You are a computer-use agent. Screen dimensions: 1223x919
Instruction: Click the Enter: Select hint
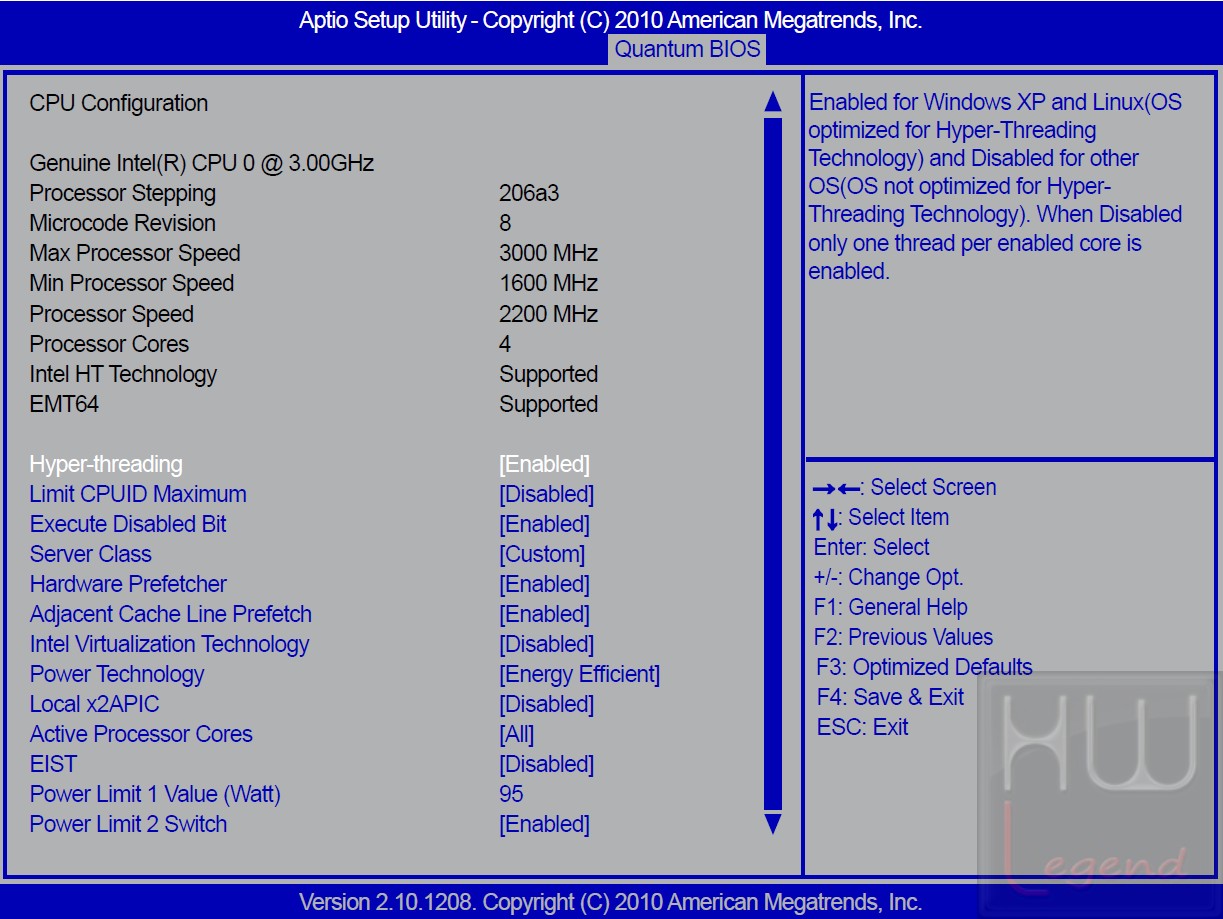pos(872,547)
